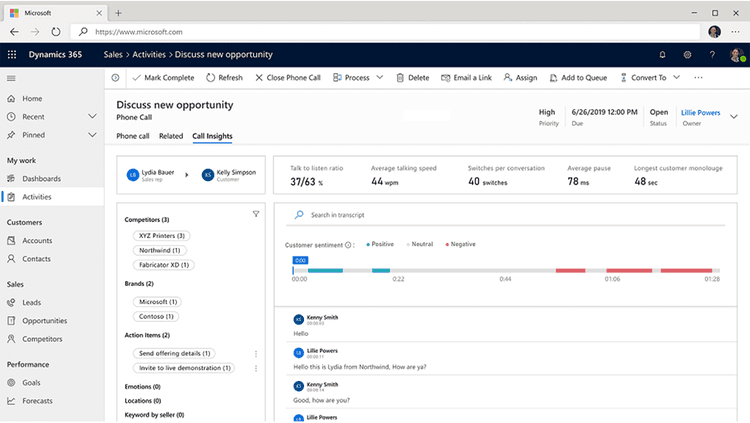Open a new browser tab
The image size is (750, 423).
coord(118,13)
